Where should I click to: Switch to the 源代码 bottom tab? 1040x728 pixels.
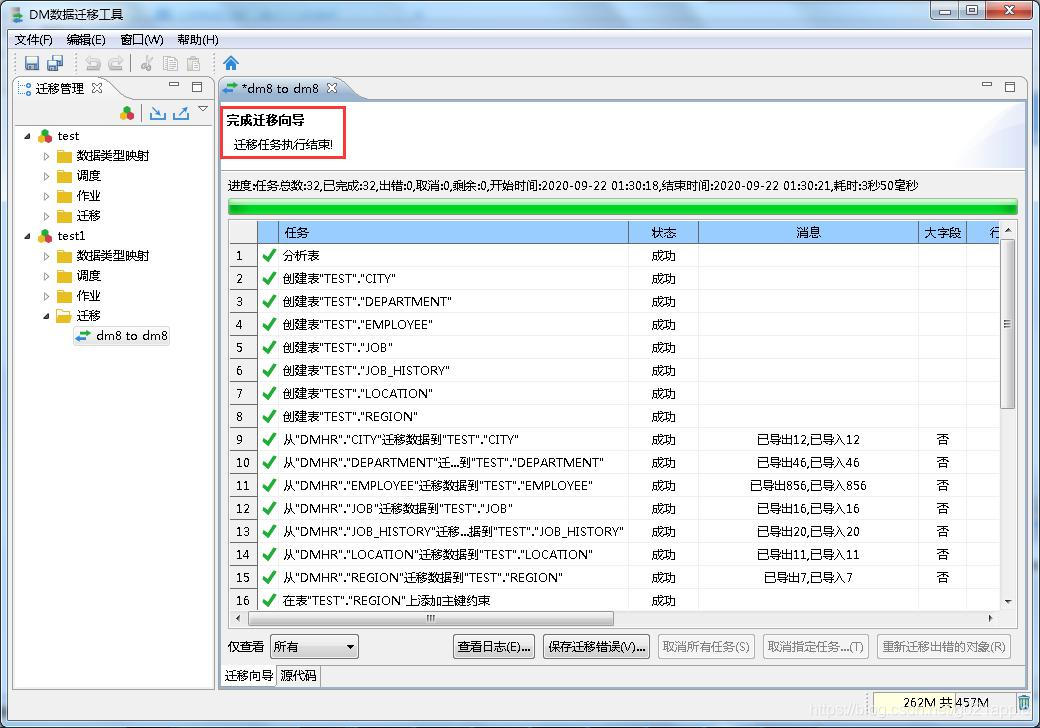(x=298, y=676)
